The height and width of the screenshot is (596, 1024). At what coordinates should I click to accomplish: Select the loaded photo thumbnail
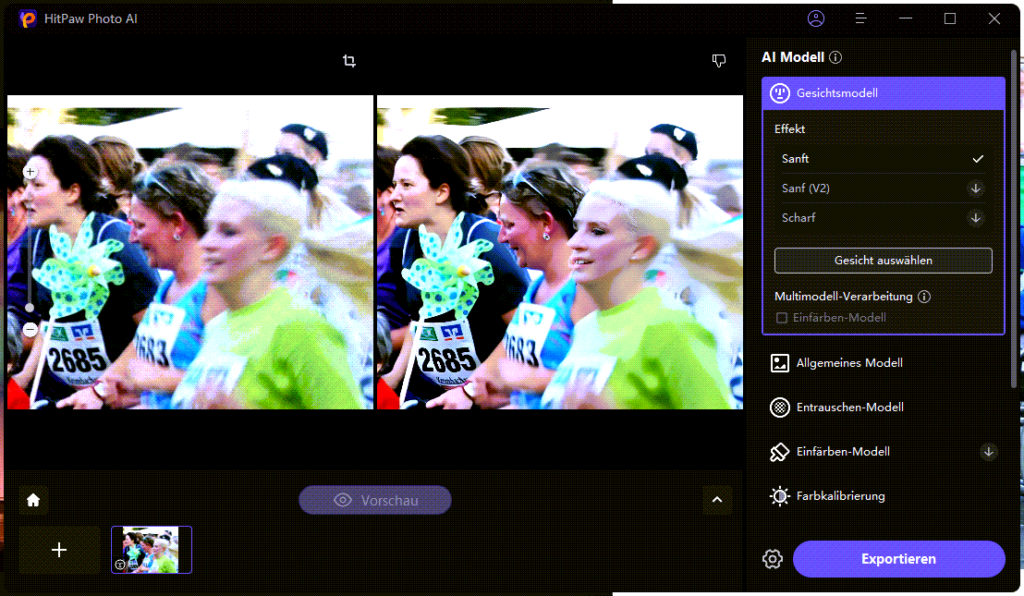click(152, 550)
